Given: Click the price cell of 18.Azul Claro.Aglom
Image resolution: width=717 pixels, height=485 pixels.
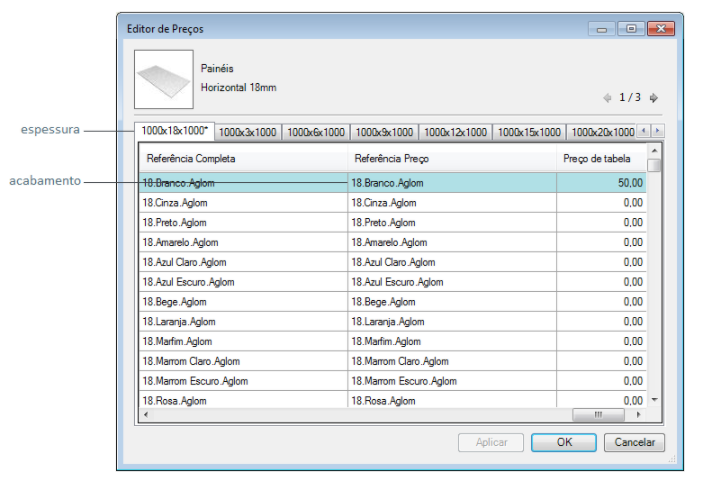Looking at the screenshot, I should 601,262.
